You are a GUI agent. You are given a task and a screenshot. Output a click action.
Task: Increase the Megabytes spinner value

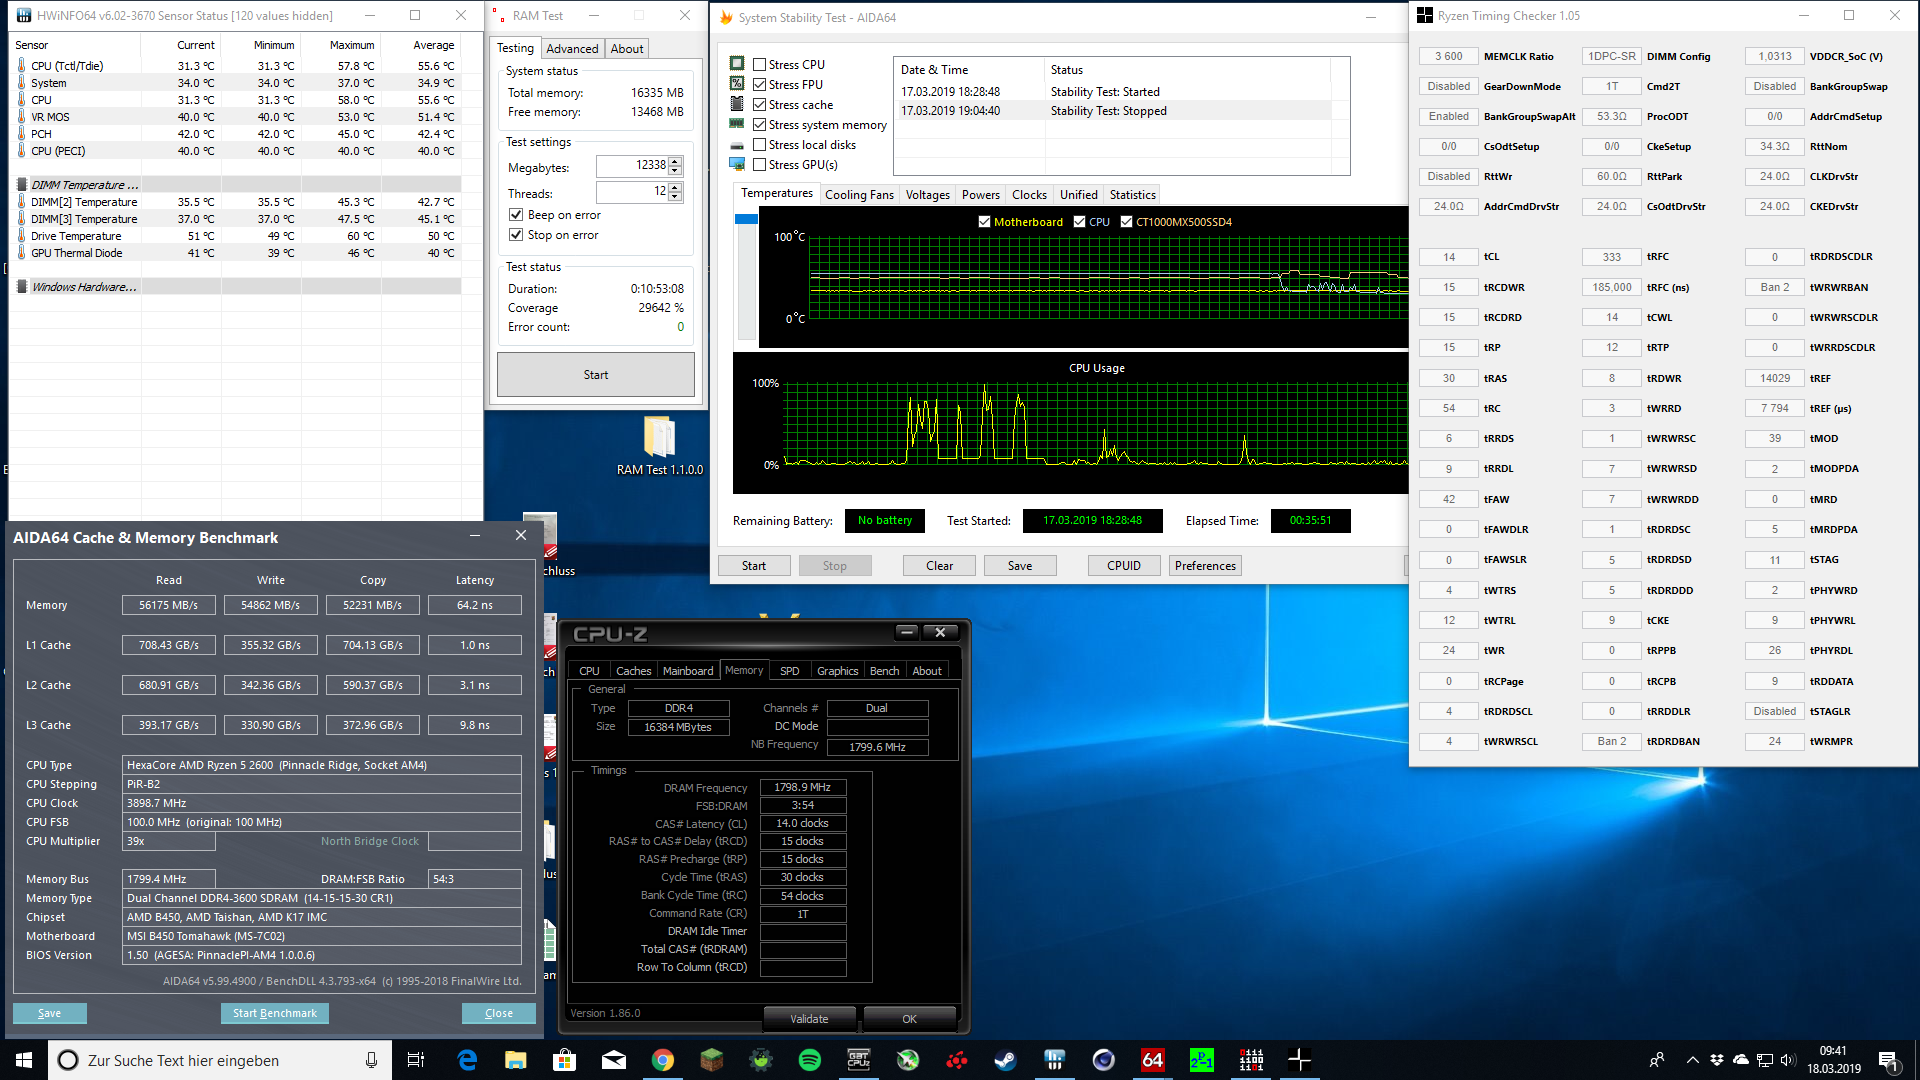click(x=676, y=161)
